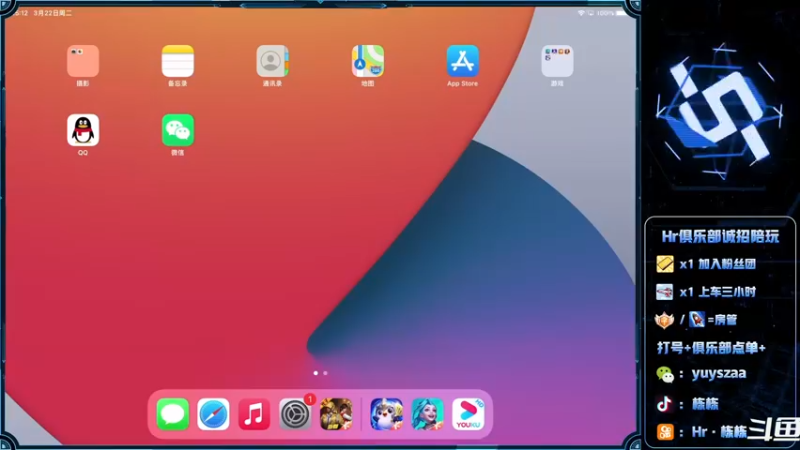The height and width of the screenshot is (450, 800).
Task: Launch the blue penguin game in dock
Action: coord(386,414)
